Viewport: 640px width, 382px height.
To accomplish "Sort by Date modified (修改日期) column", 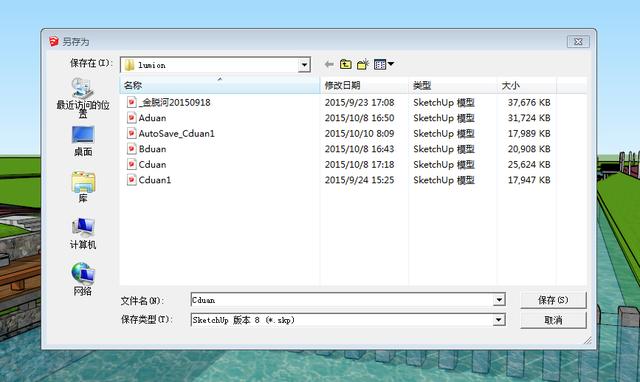I will click(364, 85).
